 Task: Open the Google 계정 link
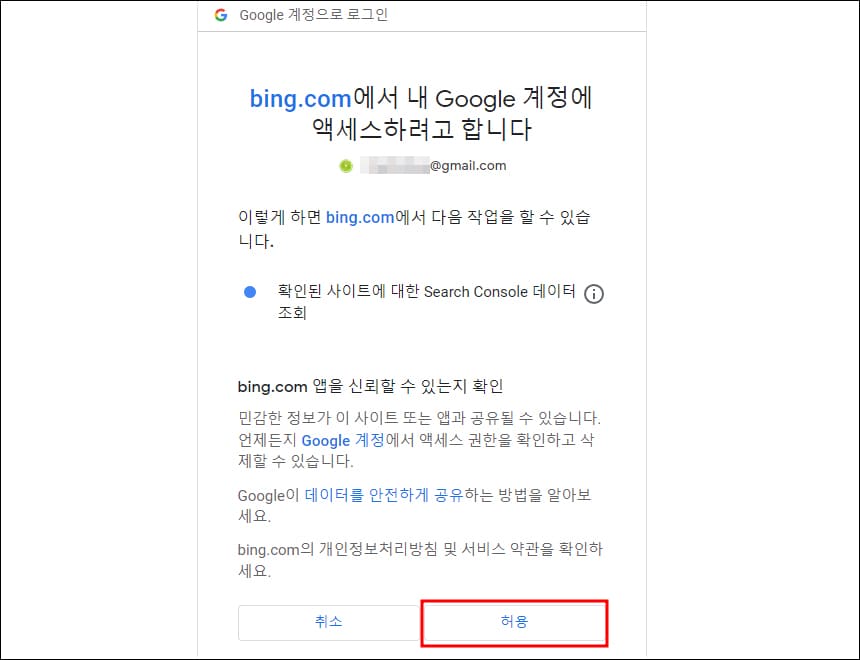(343, 440)
